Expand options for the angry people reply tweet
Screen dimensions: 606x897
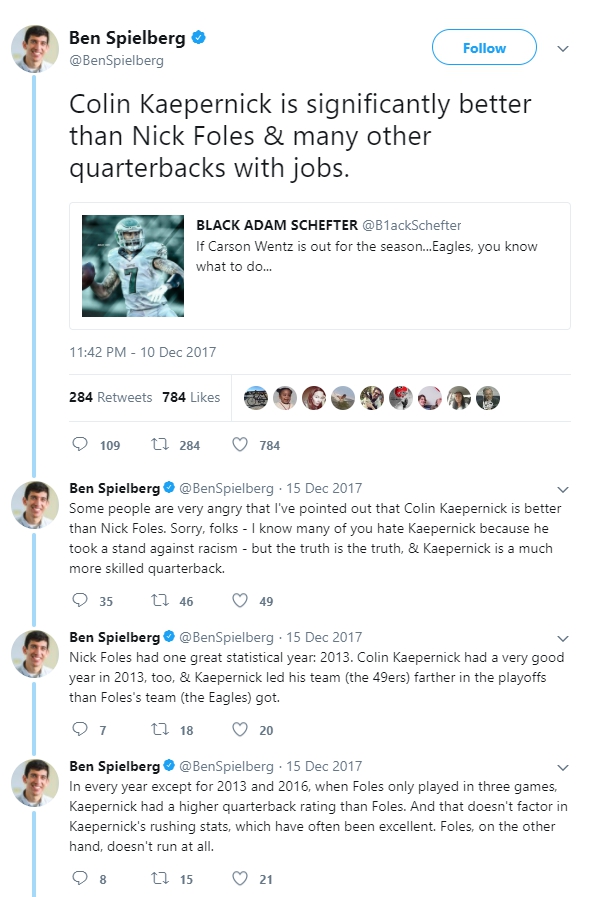pyautogui.click(x=563, y=489)
